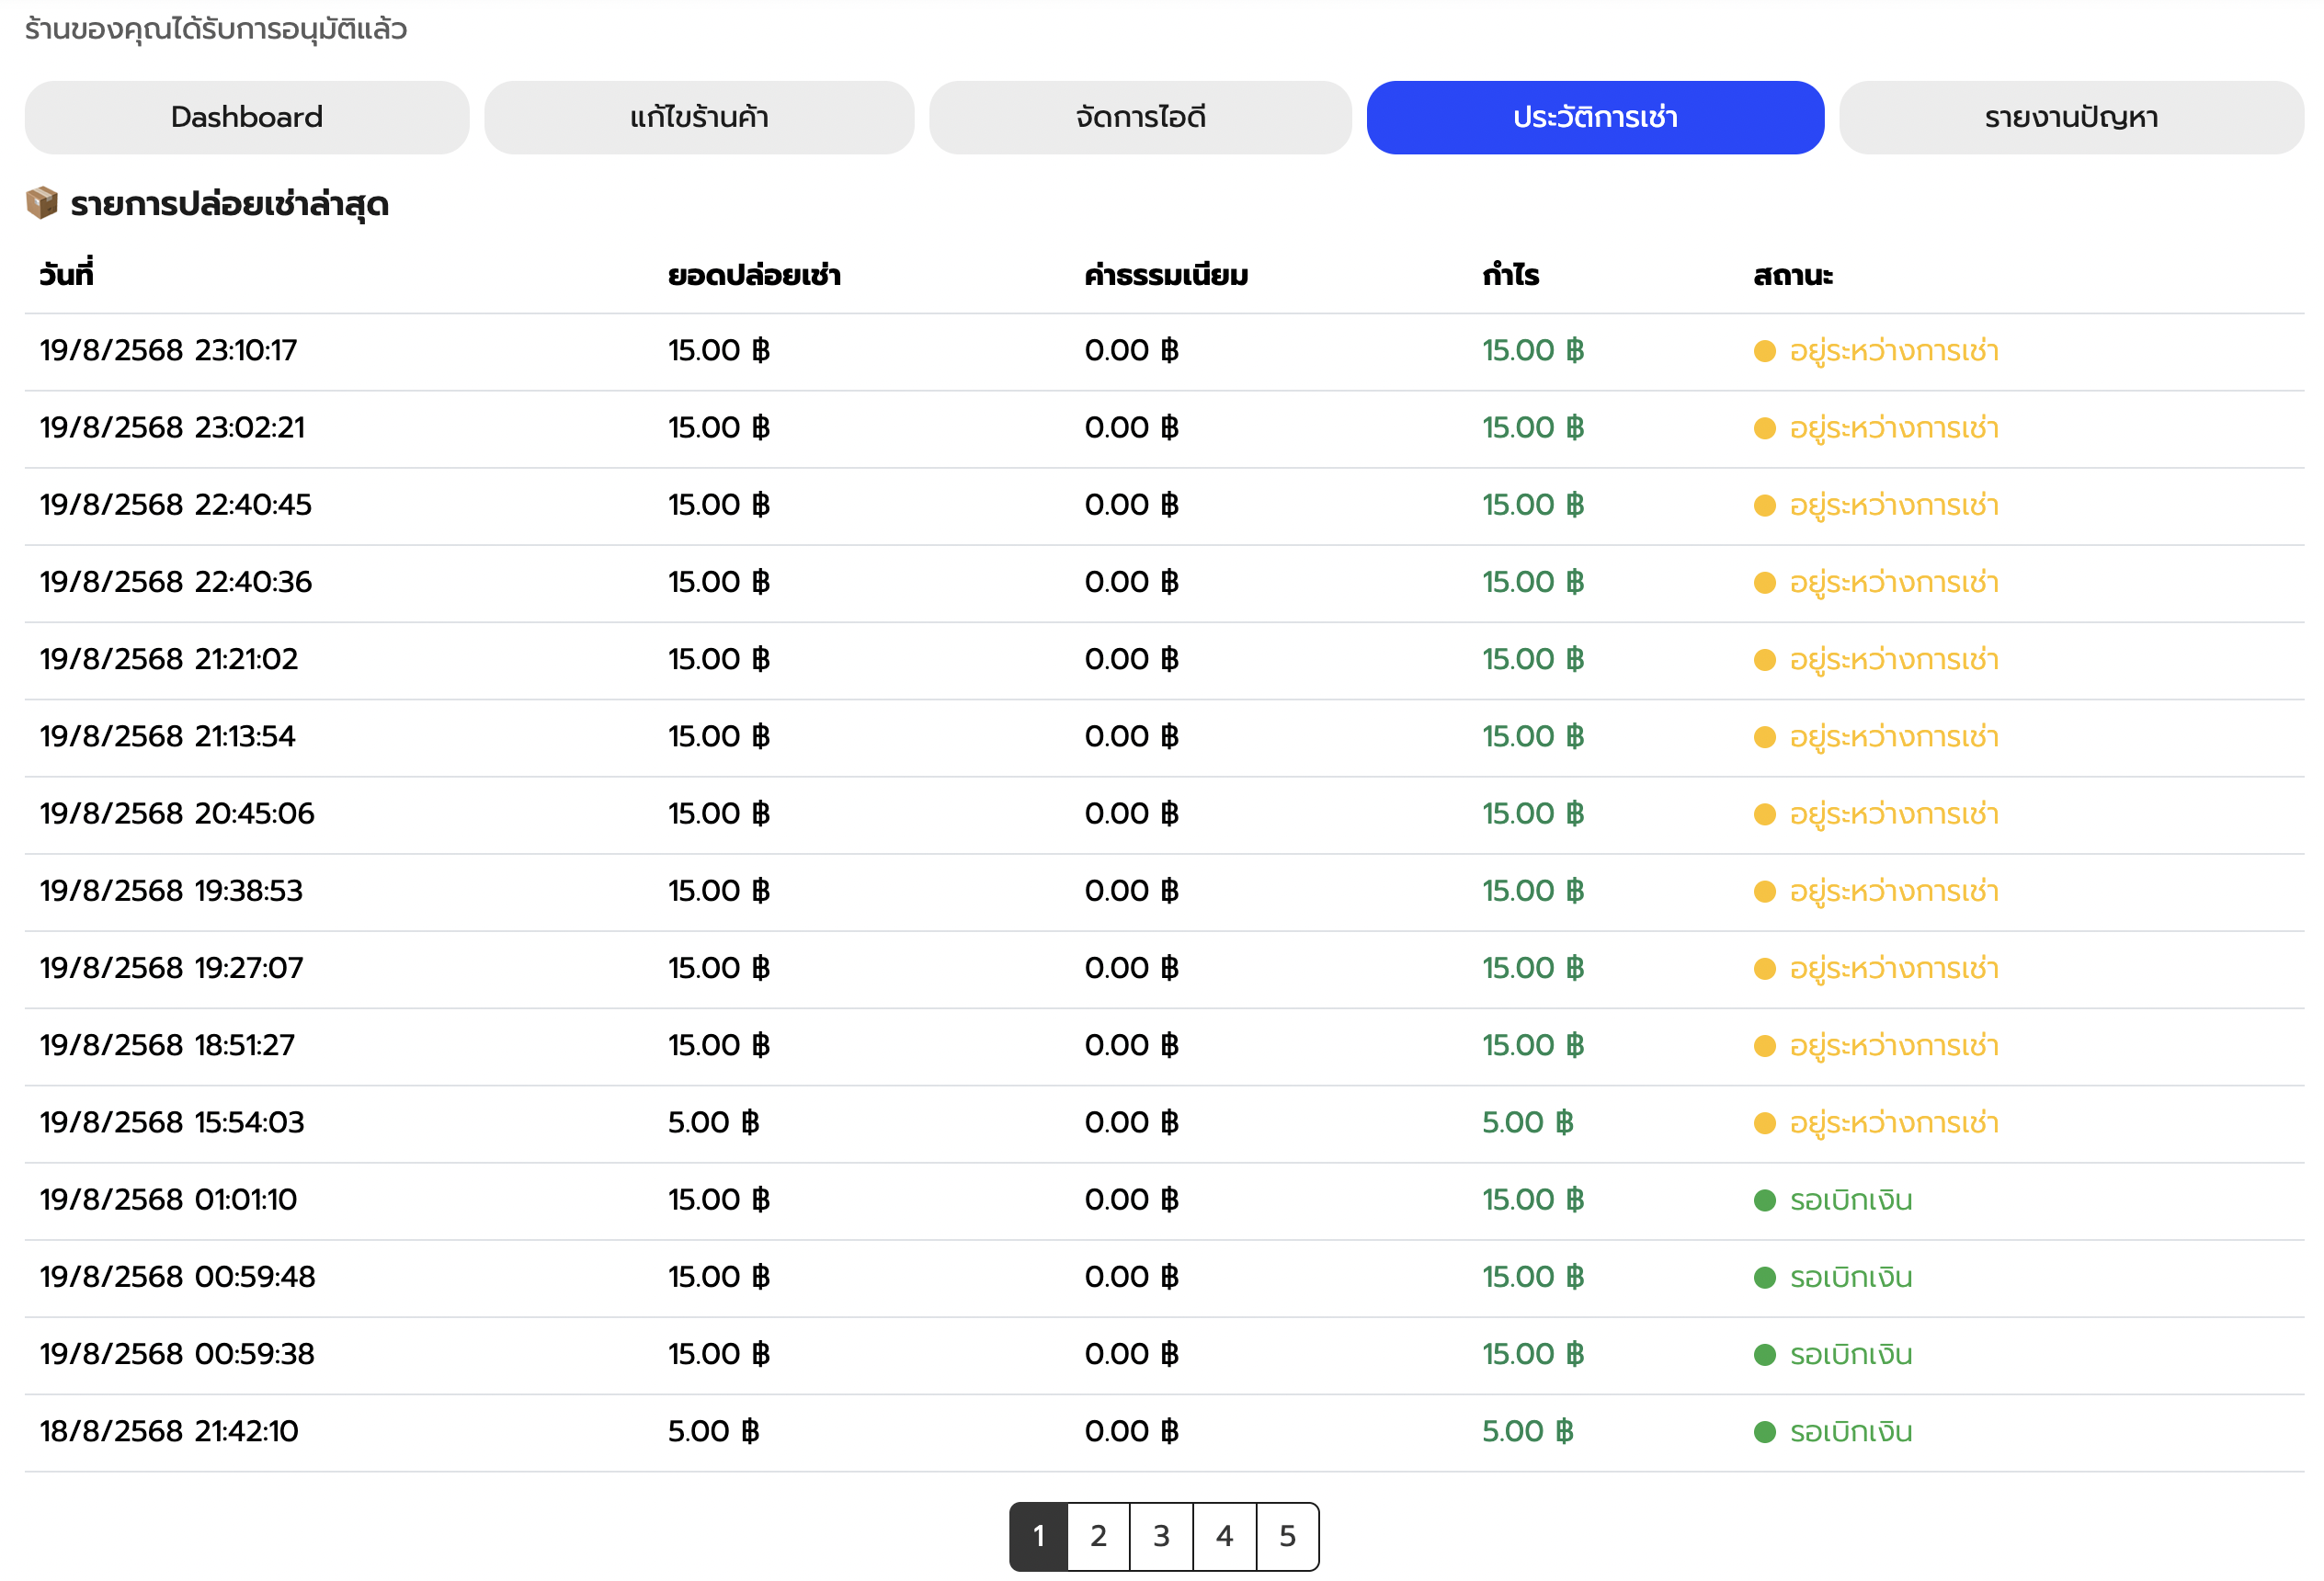Open page 4 of the list

click(x=1224, y=1535)
